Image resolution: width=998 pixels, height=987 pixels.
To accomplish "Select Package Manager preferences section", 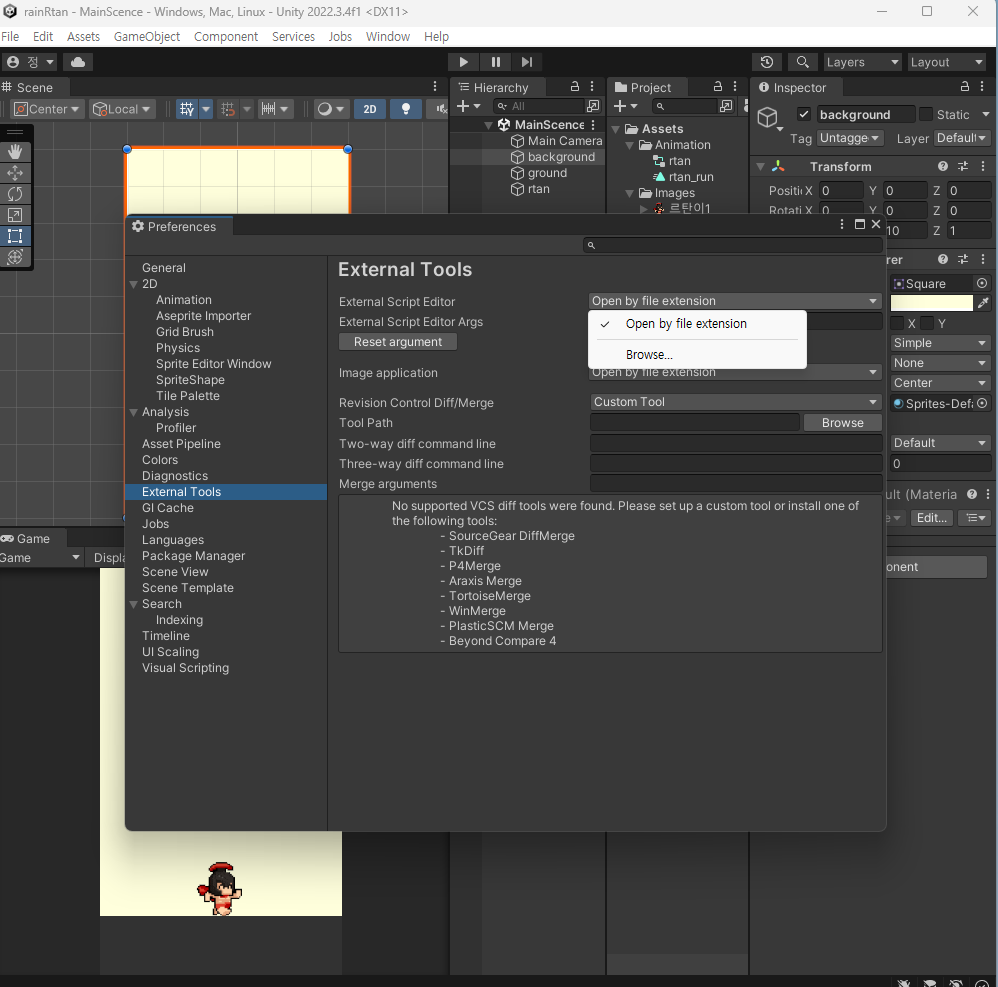I will pyautogui.click(x=193, y=556).
